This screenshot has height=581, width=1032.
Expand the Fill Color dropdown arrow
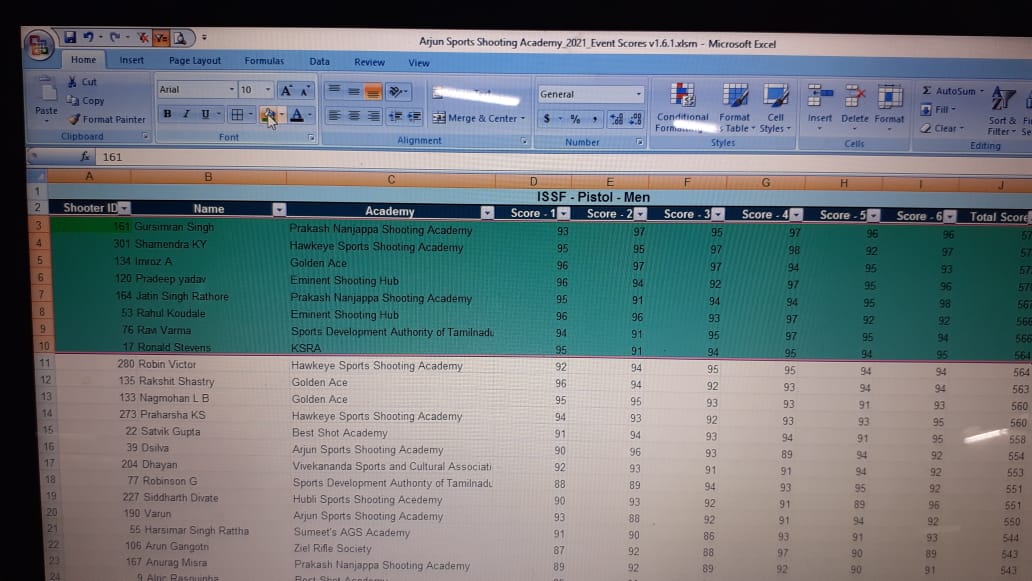click(282, 115)
